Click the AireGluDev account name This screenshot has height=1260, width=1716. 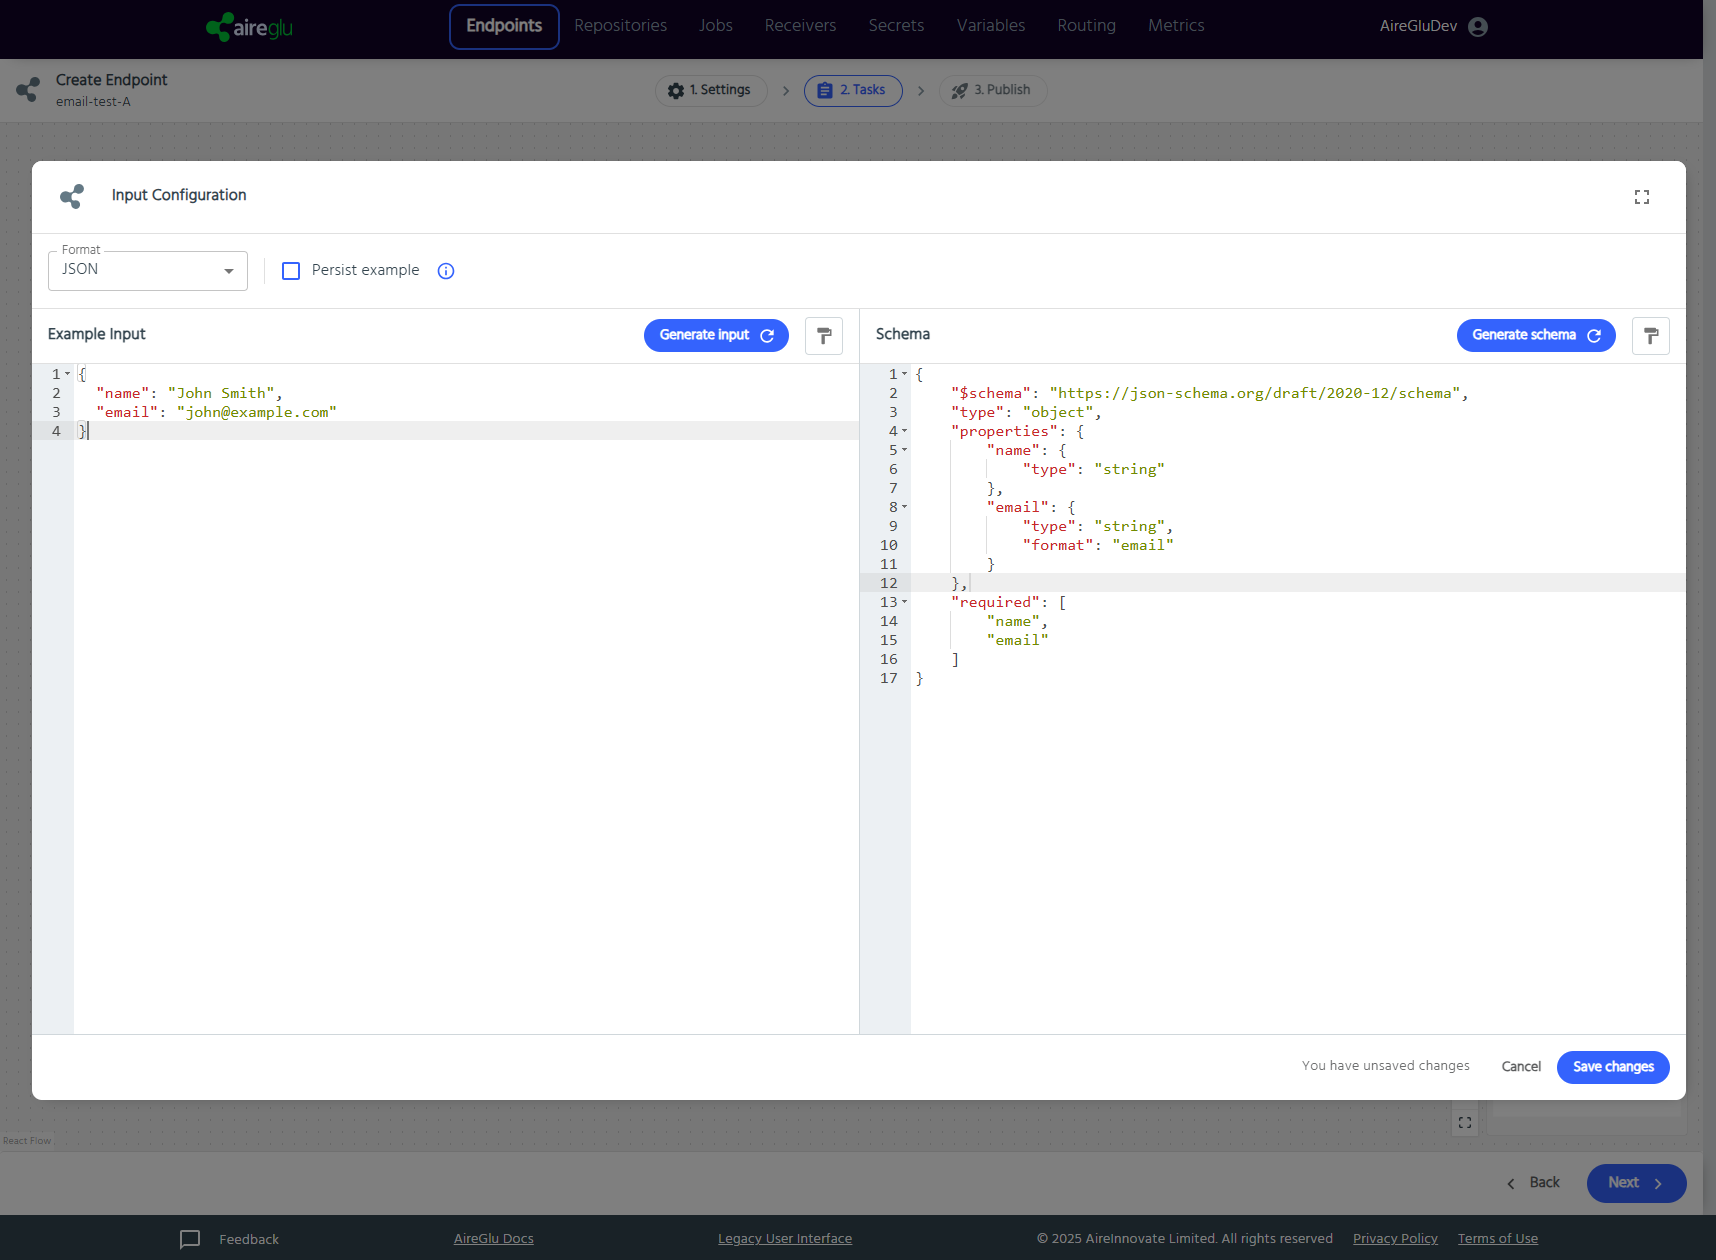coord(1418,27)
